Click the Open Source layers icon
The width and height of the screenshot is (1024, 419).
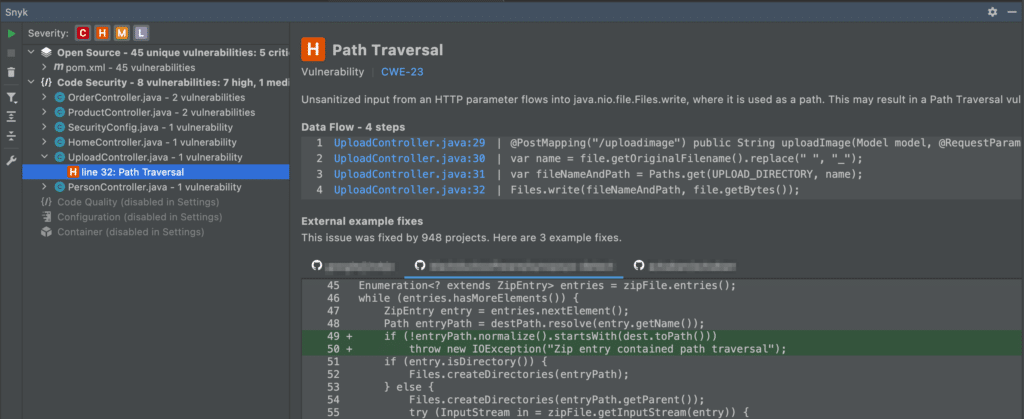point(46,52)
